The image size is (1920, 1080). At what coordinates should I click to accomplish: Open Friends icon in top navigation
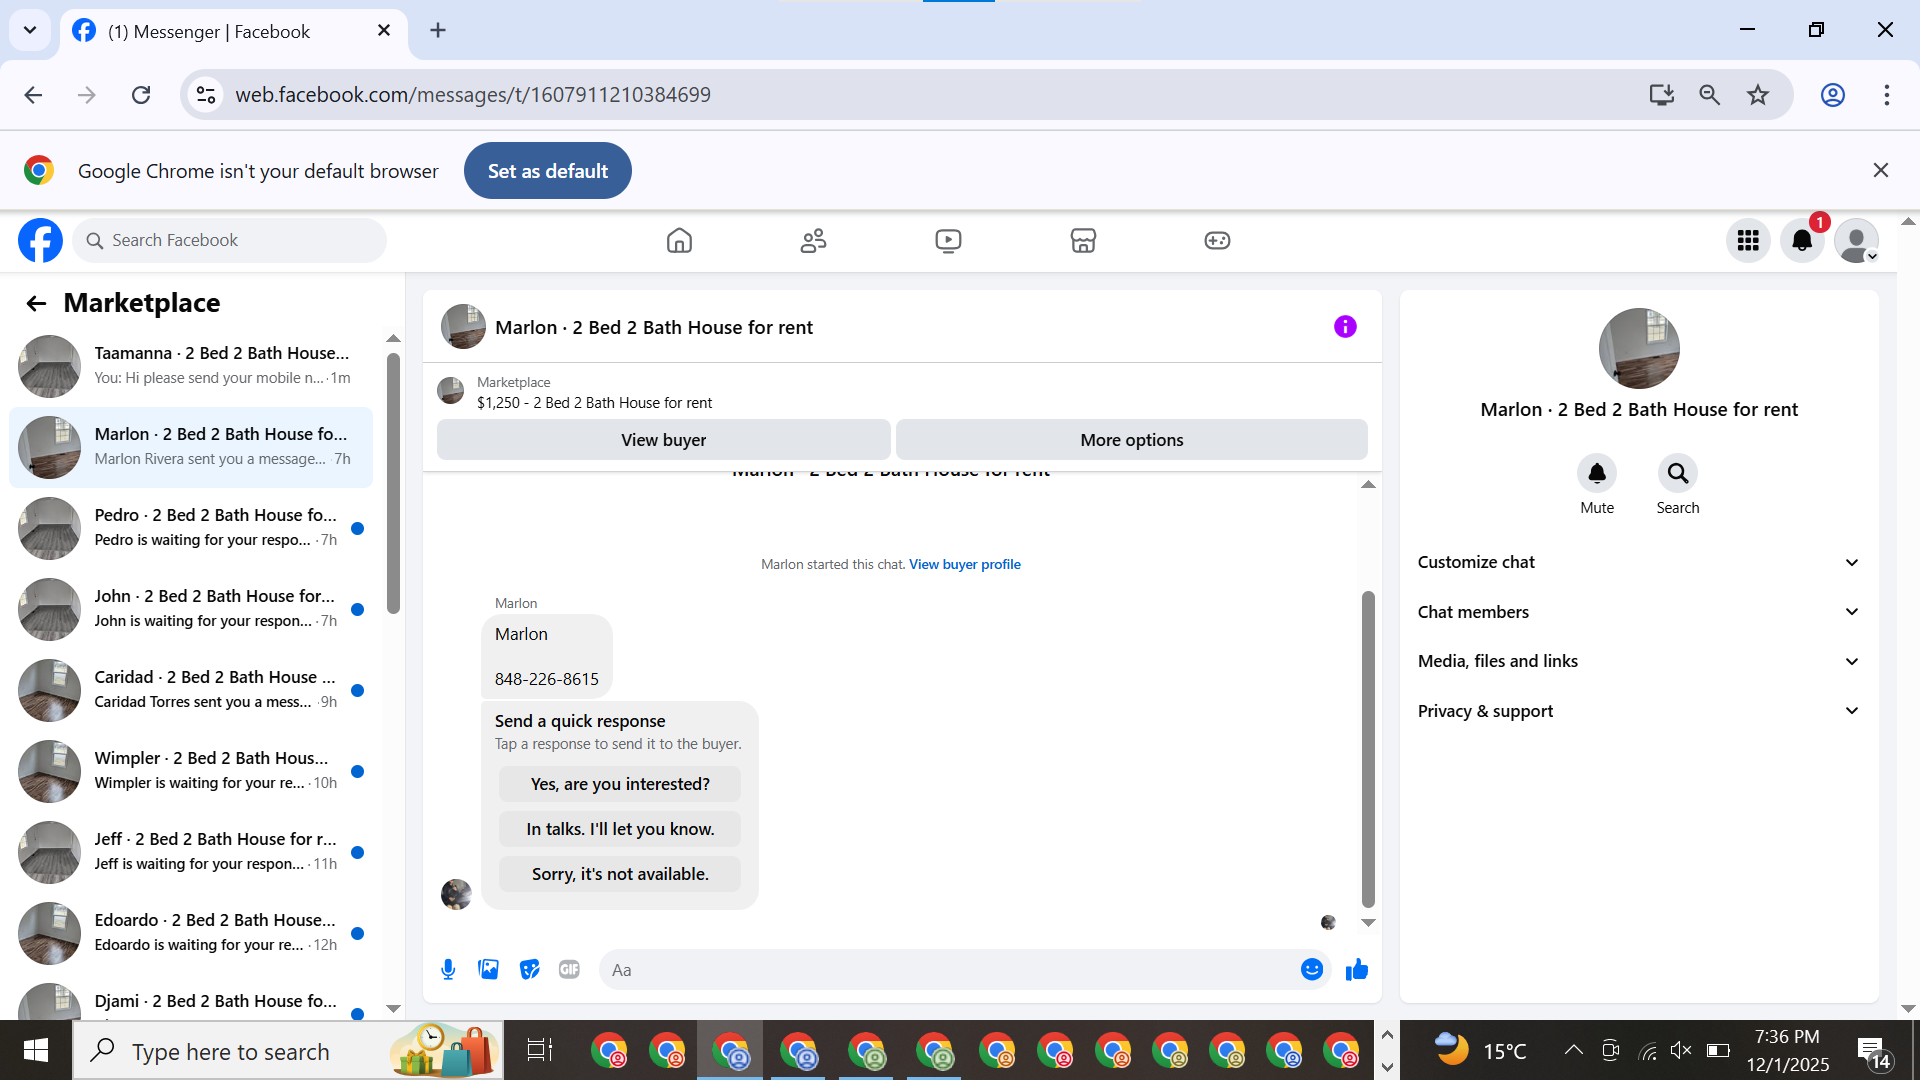click(813, 240)
